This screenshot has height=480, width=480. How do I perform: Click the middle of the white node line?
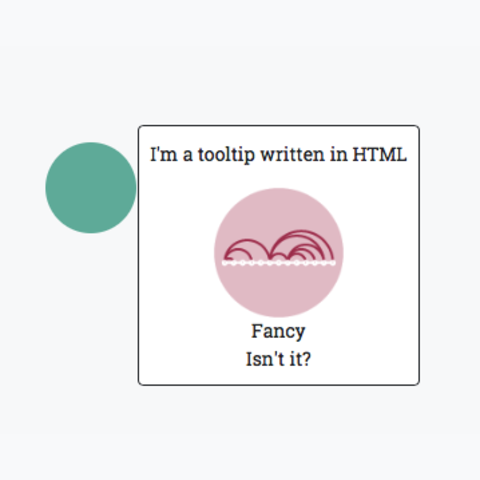[279, 263]
